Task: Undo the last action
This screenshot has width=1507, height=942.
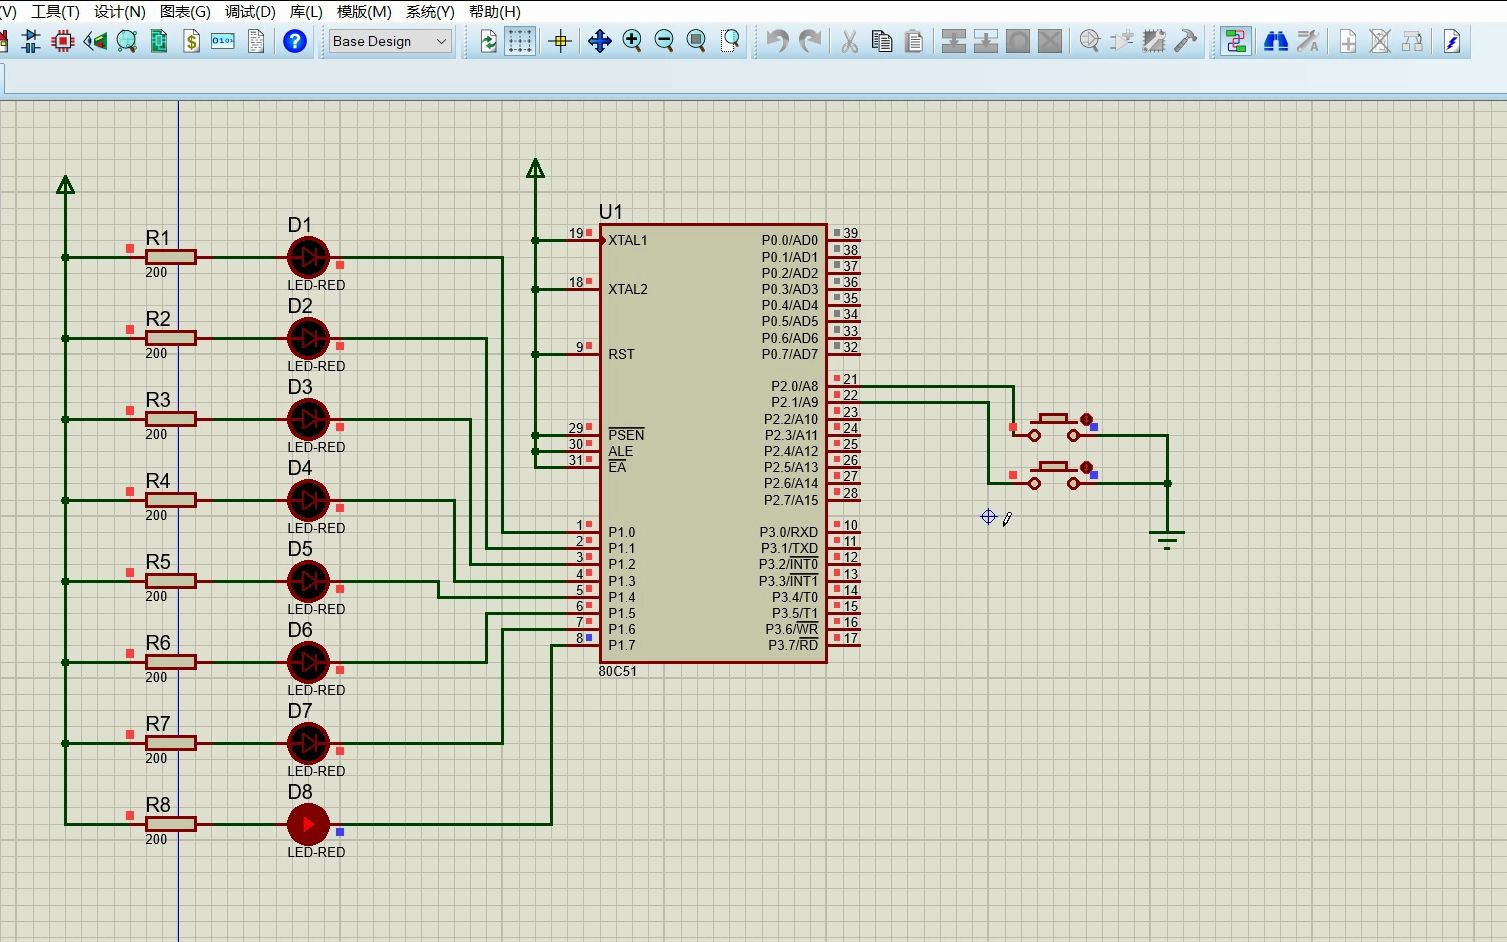Action: (x=777, y=41)
